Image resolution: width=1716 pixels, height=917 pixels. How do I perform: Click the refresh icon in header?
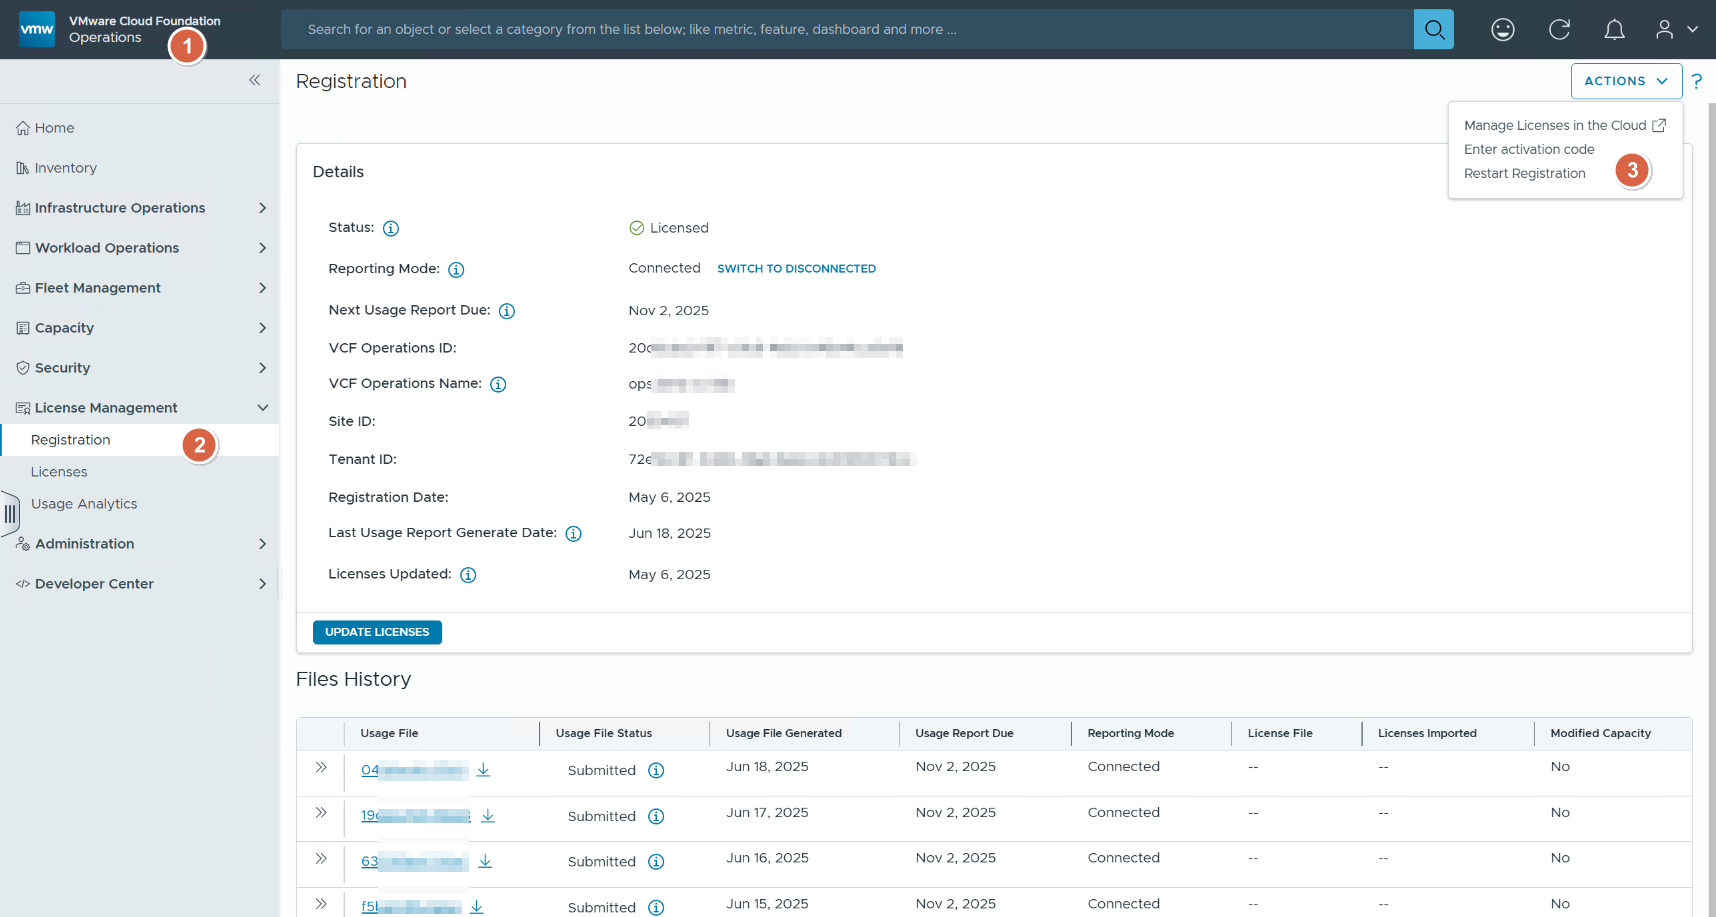click(1559, 29)
